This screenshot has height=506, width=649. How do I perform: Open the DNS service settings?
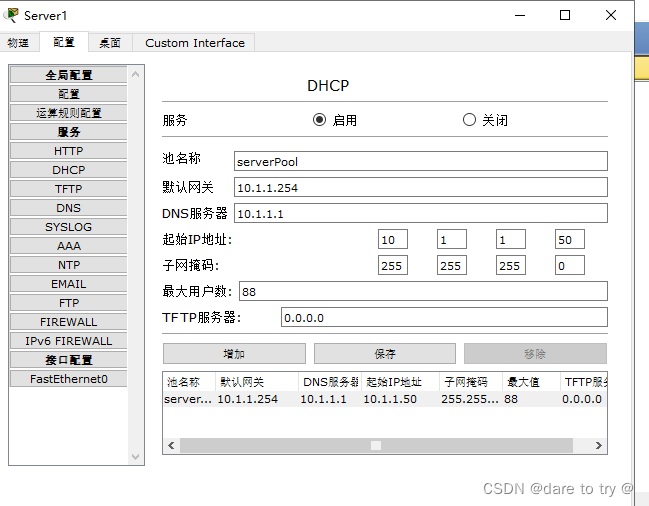click(69, 208)
